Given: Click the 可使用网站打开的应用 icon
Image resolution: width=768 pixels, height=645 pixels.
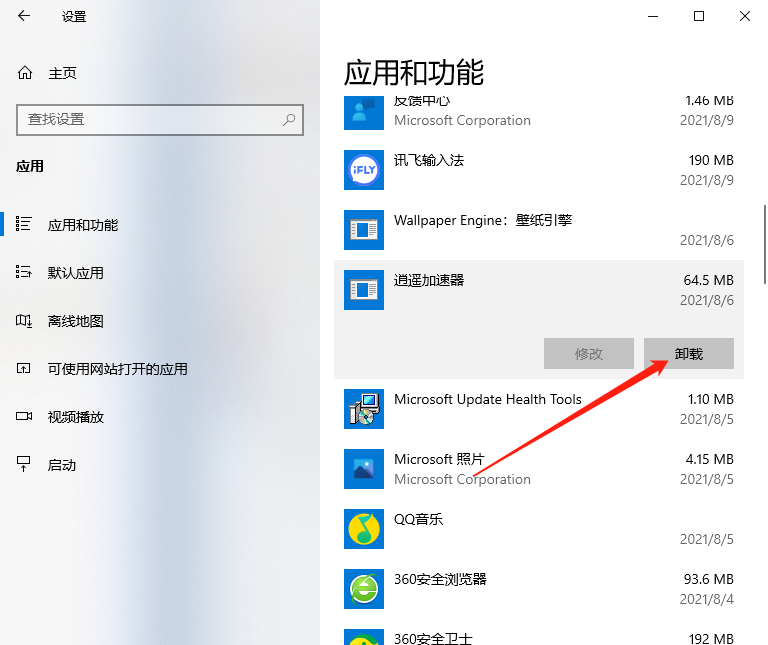Looking at the screenshot, I should (24, 368).
